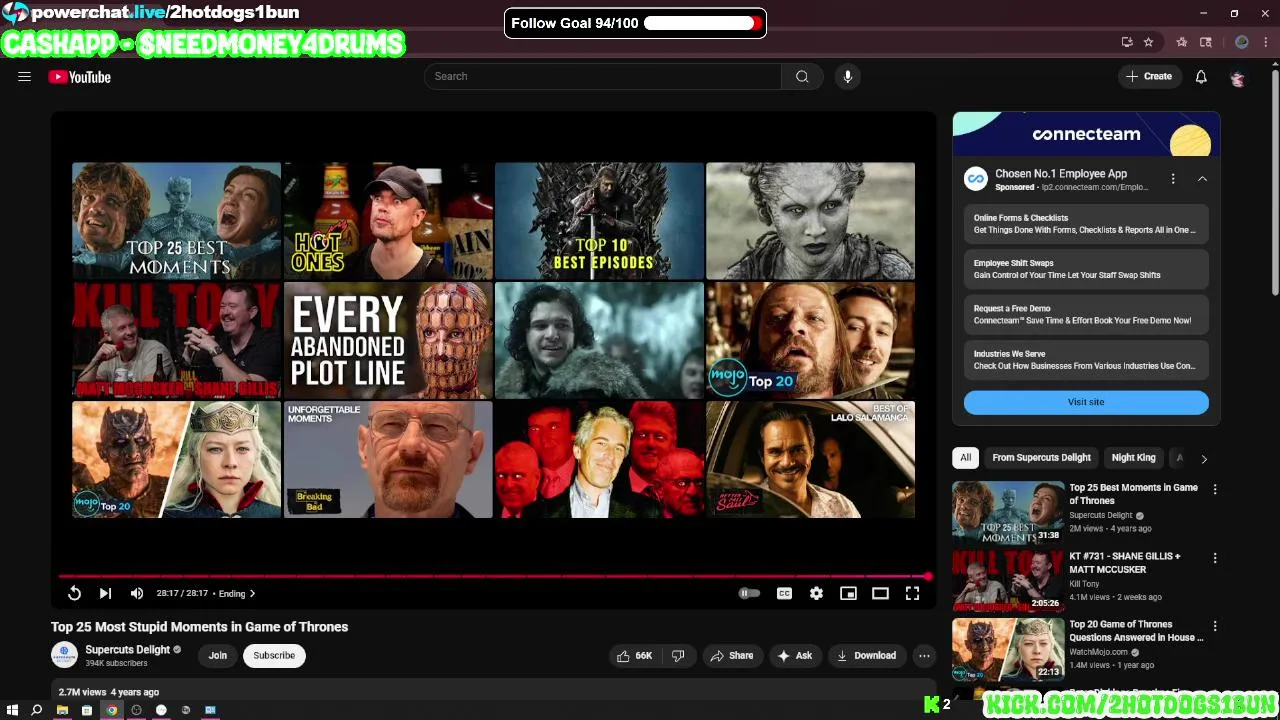Viewport: 1280px width, 720px height.
Task: Toggle theater mode view
Action: (880, 593)
